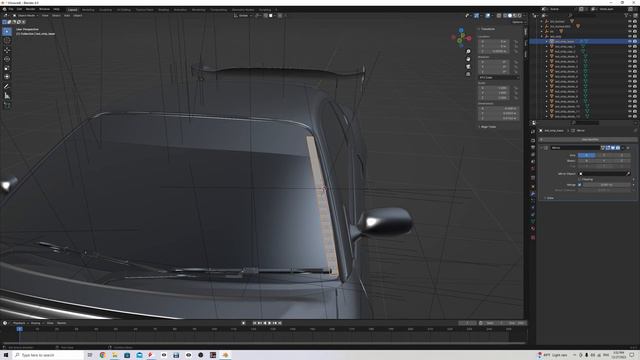Switch to material preview shading

[x=515, y=16]
